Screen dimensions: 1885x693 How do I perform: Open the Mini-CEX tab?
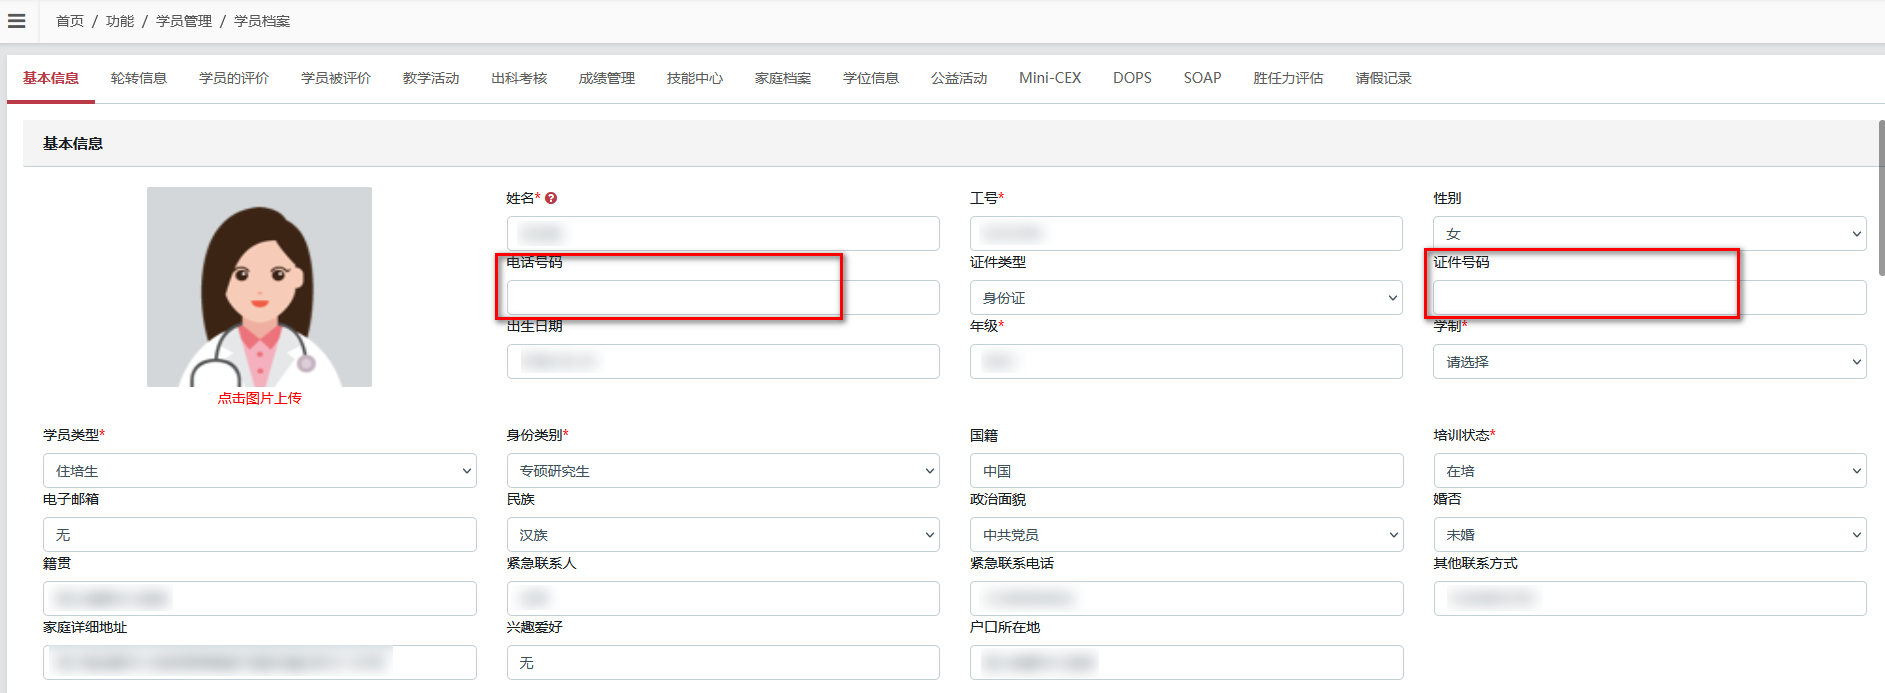coord(1050,78)
